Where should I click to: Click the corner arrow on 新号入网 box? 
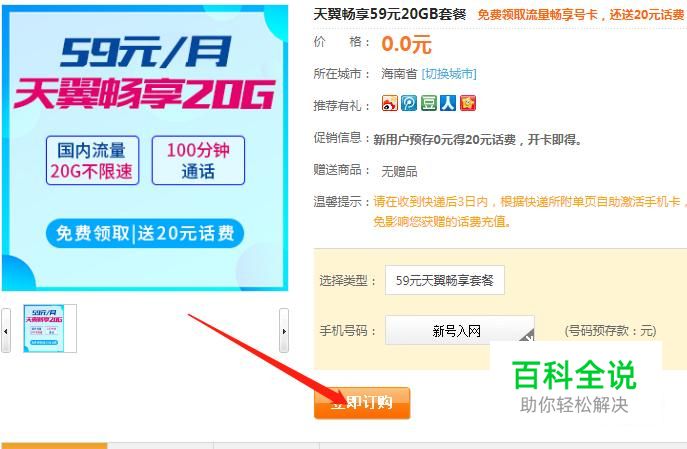[528, 336]
